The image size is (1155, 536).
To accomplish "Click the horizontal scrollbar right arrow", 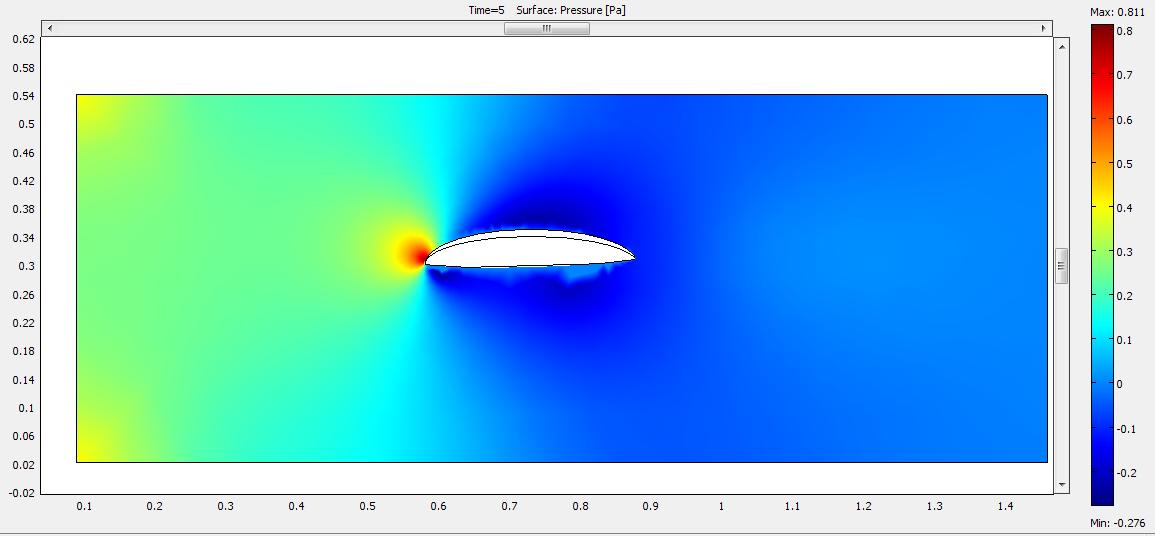I will pos(1044,28).
